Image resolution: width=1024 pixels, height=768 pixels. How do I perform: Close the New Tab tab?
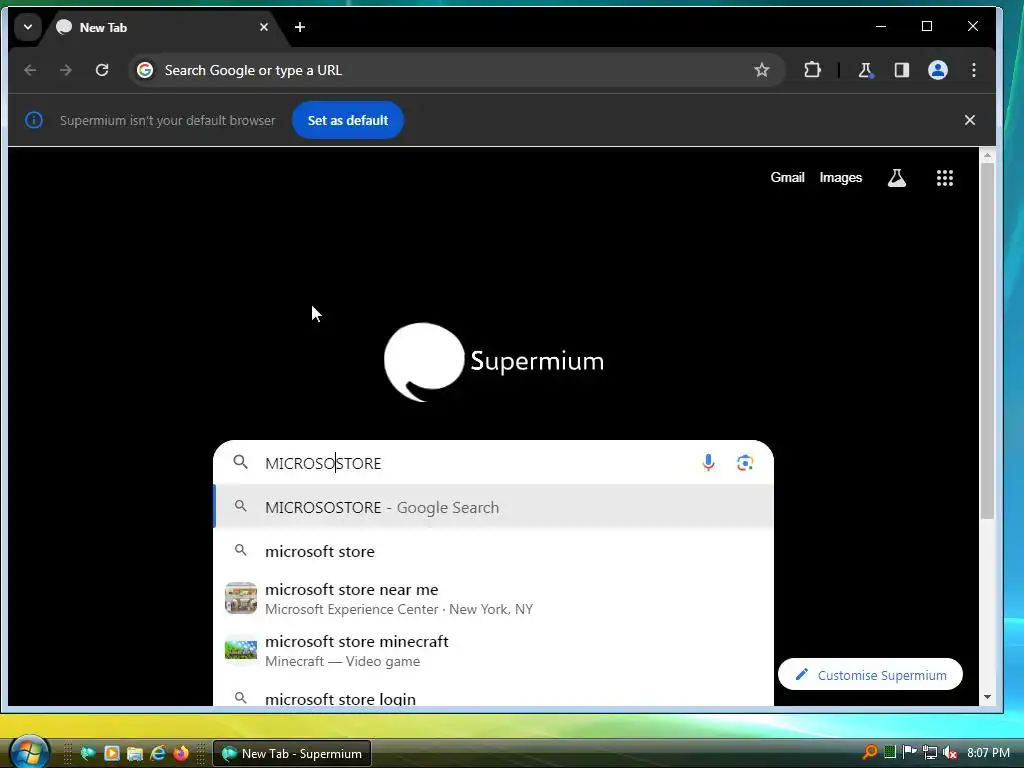click(x=264, y=27)
